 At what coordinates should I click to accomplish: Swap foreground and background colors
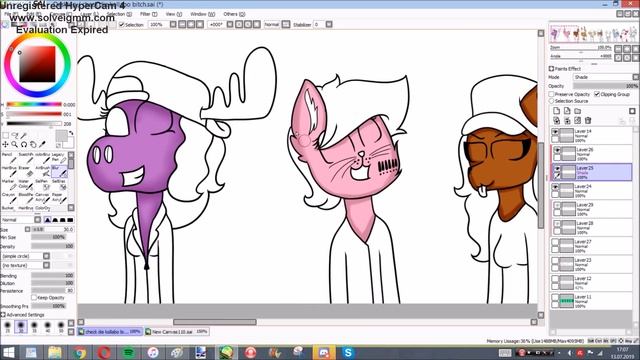click(71, 133)
